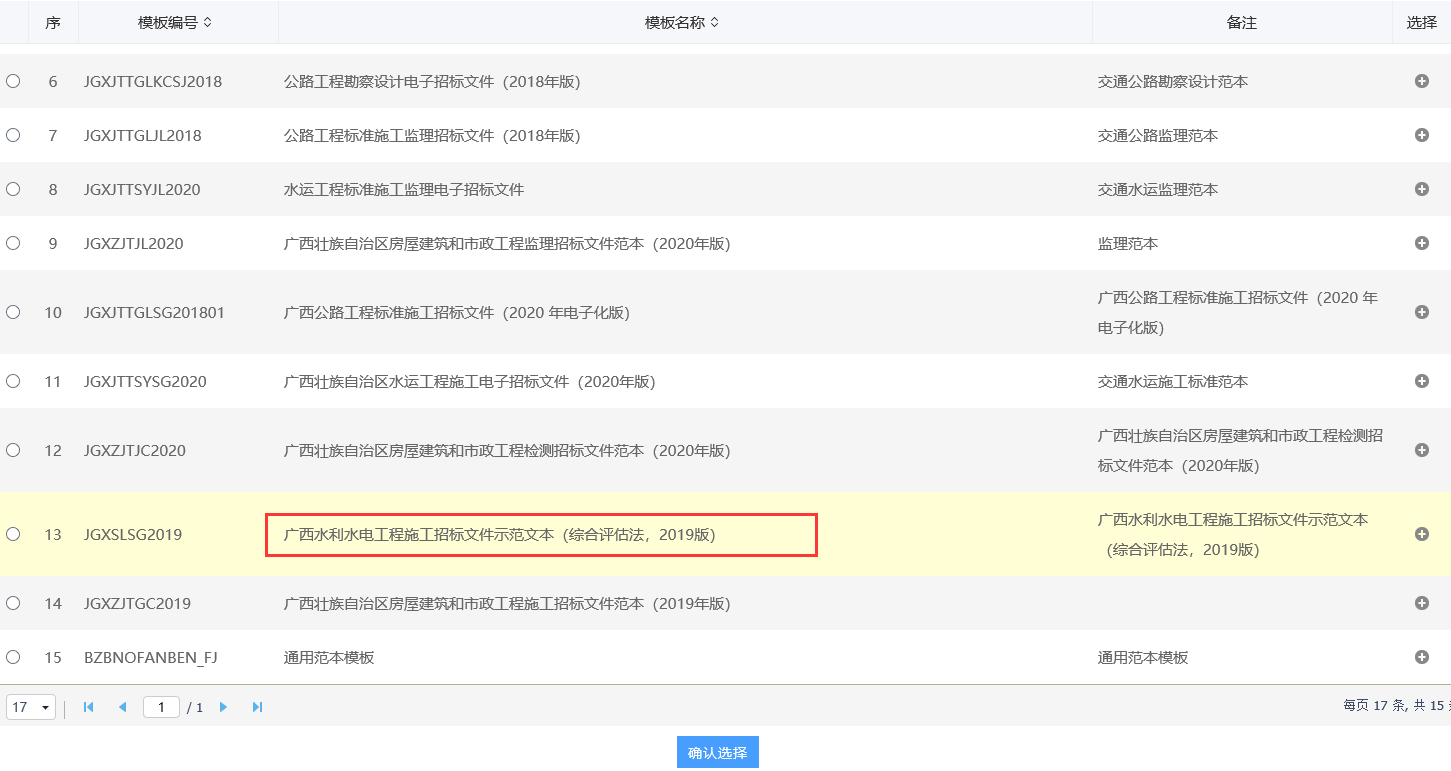Sort by 模板名称 column header
This screenshot has height=771, width=1451.
682,22
